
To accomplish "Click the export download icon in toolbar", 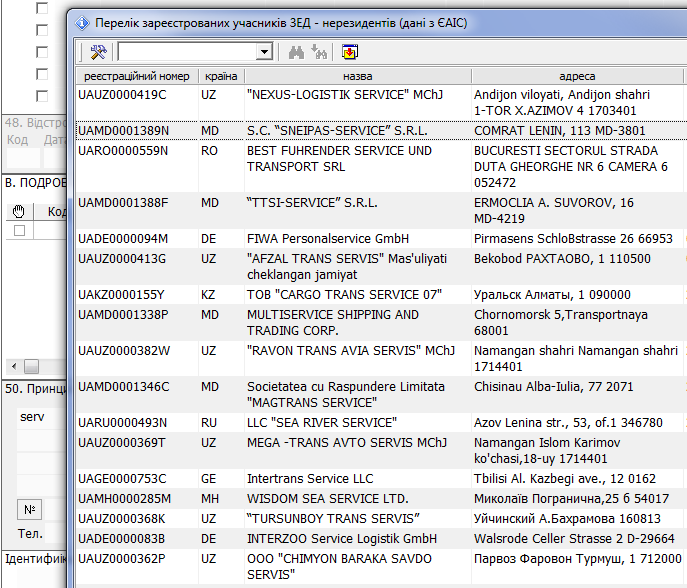I will tap(350, 52).
